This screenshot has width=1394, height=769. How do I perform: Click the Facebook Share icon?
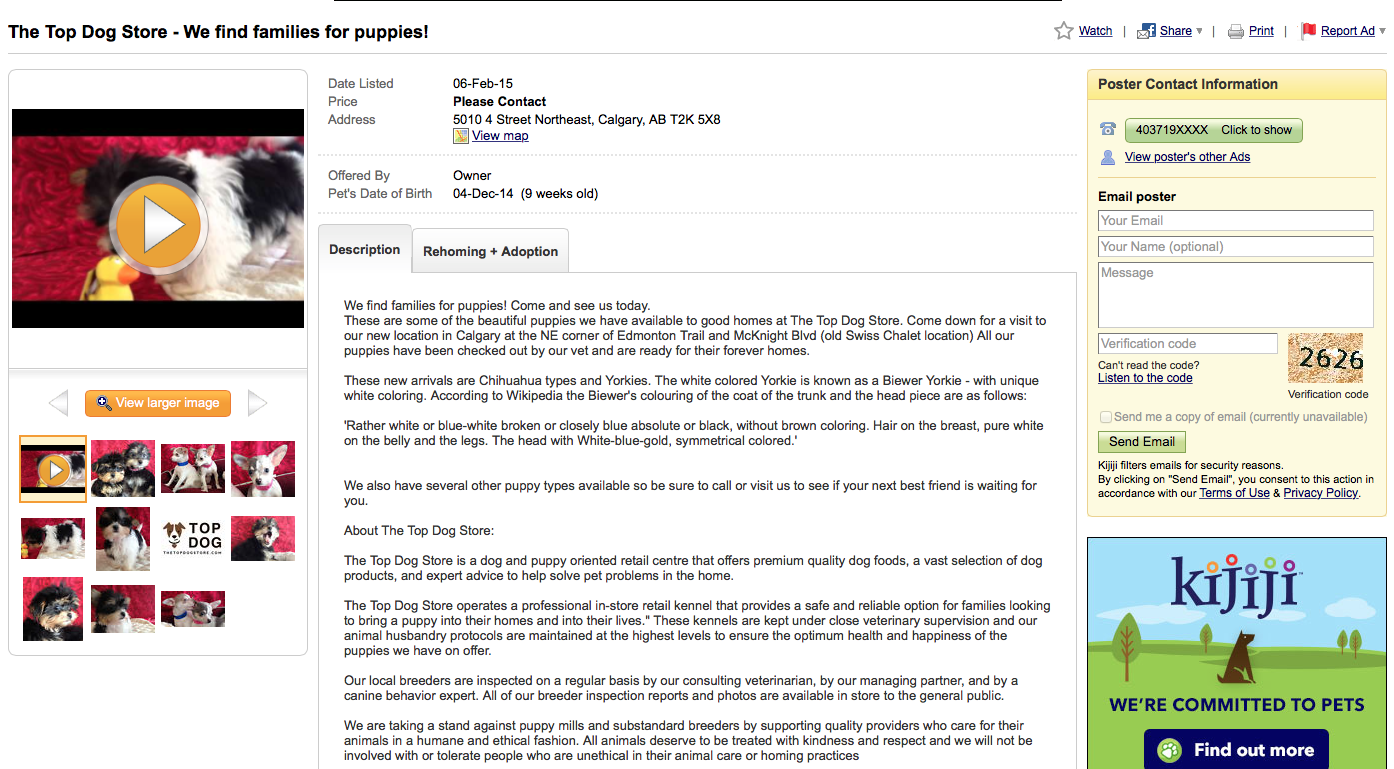[x=1146, y=31]
